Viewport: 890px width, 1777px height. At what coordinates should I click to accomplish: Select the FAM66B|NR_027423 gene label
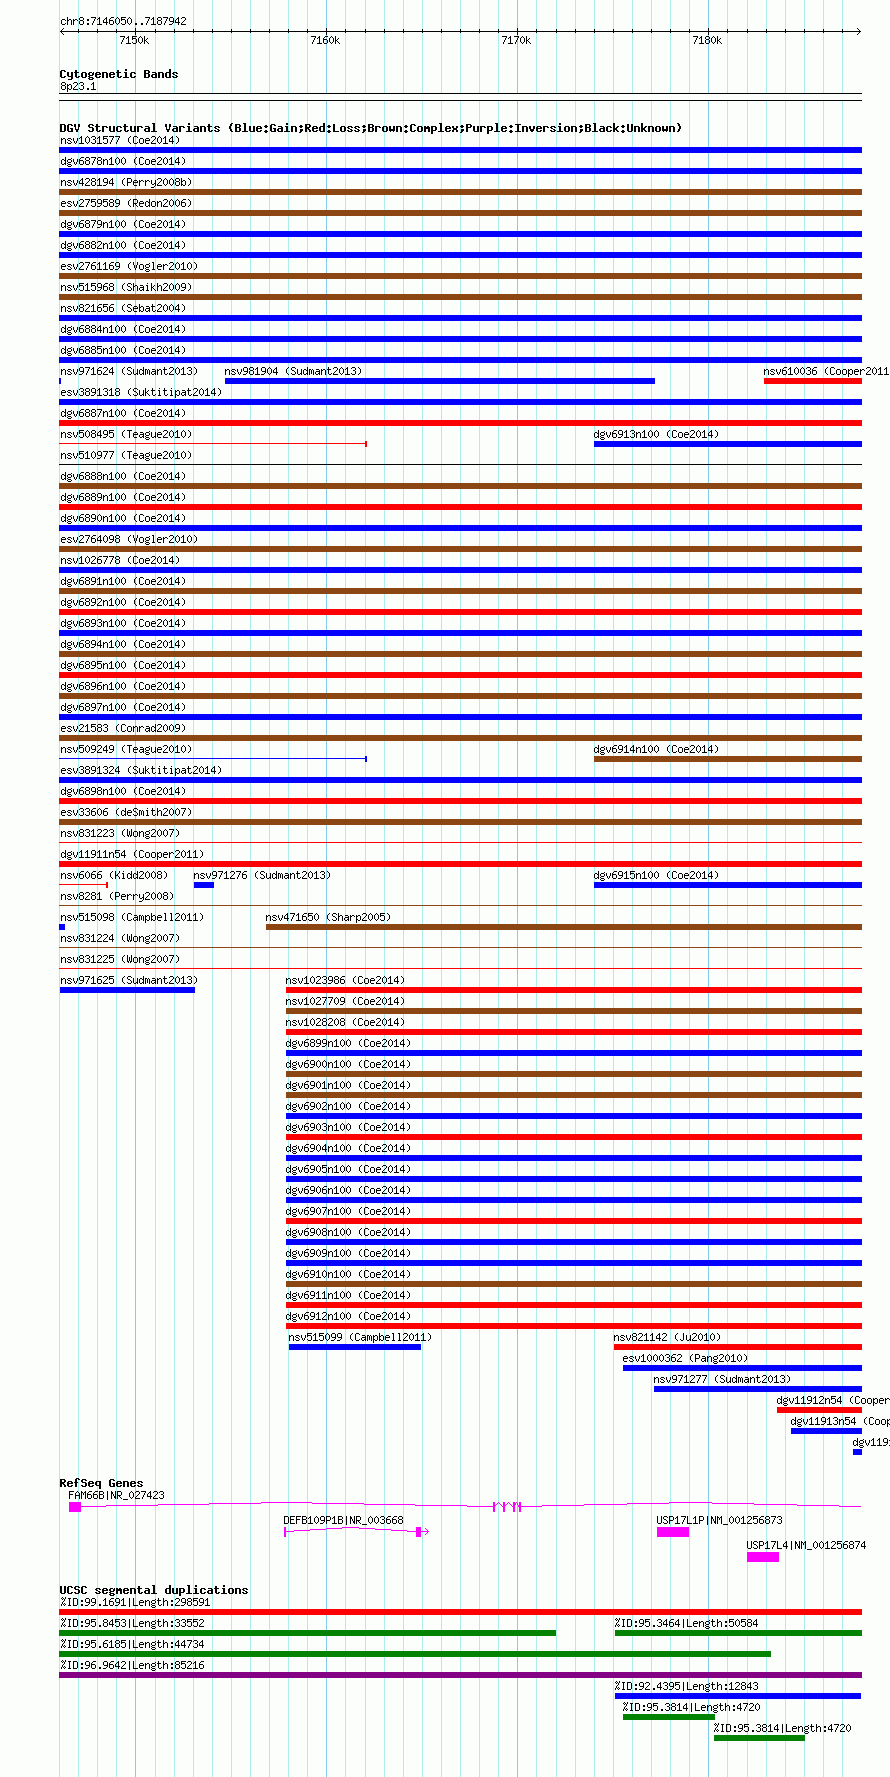[x=116, y=1496]
